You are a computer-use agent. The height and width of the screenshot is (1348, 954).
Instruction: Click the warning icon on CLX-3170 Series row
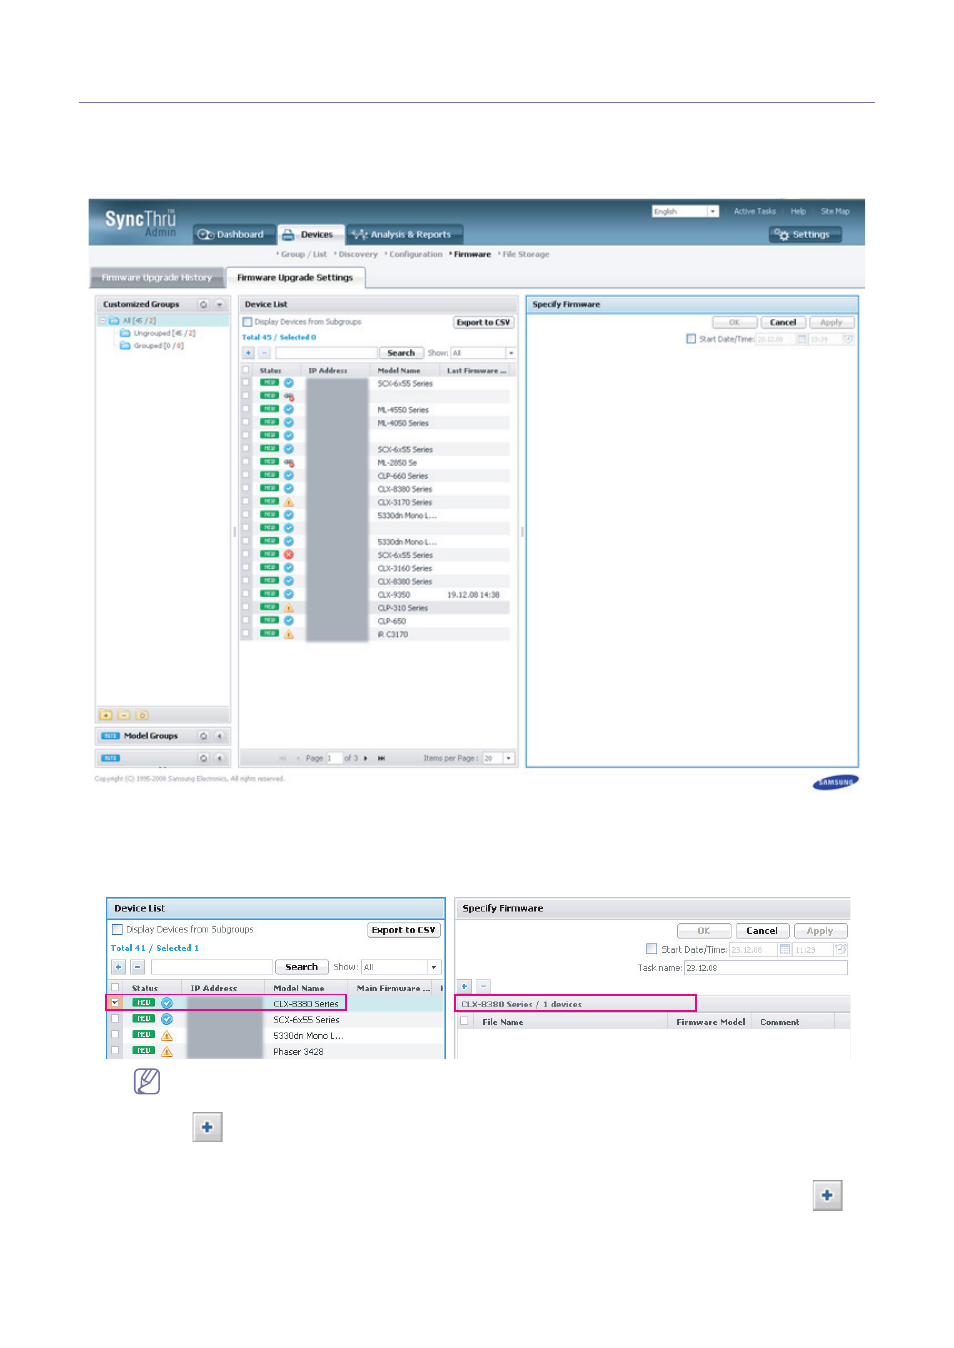click(289, 502)
